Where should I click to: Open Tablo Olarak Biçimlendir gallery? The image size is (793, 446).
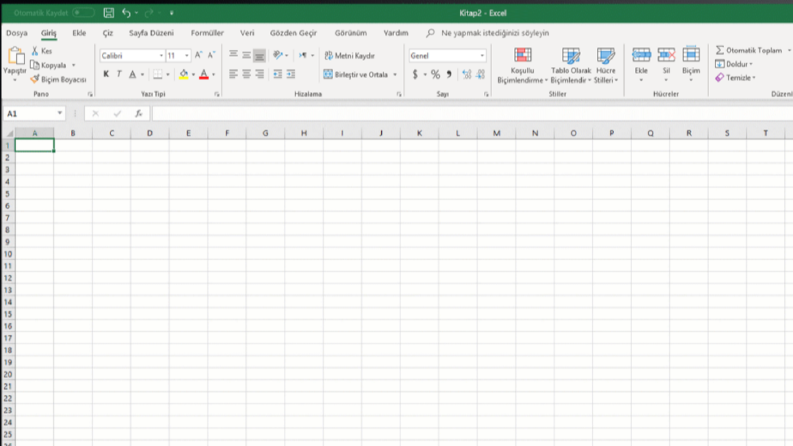point(570,66)
